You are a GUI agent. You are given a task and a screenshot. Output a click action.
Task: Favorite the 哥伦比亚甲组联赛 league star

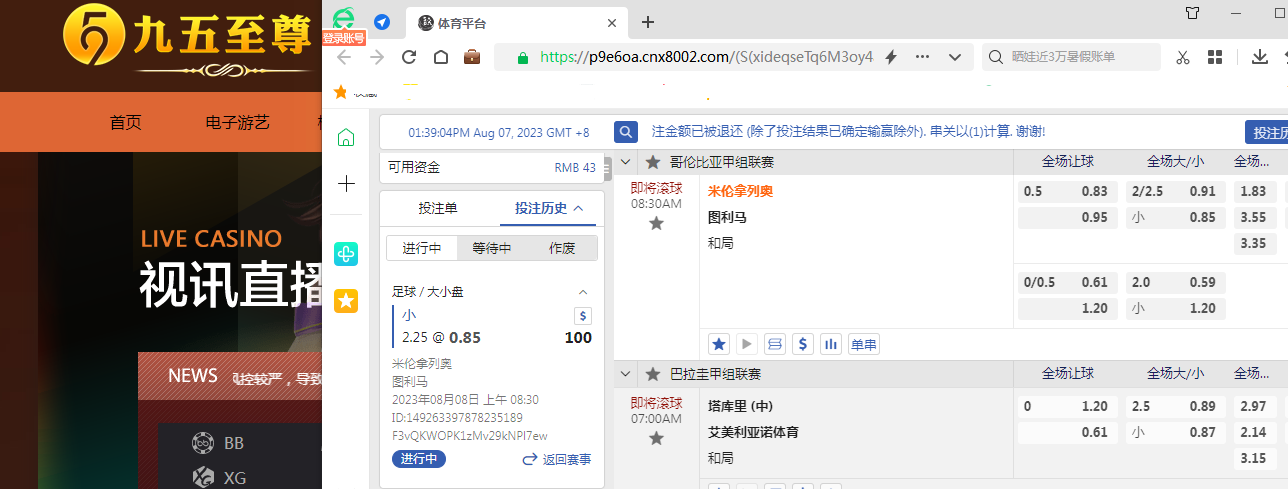(x=653, y=162)
